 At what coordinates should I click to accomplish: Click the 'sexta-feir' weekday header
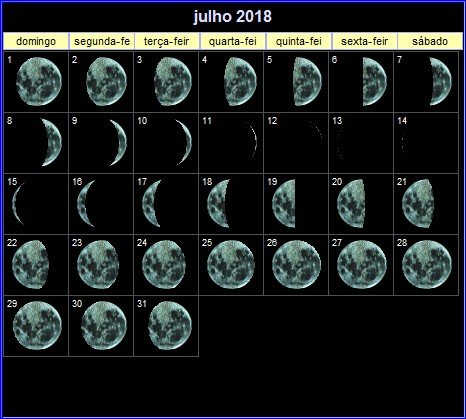pyautogui.click(x=365, y=41)
